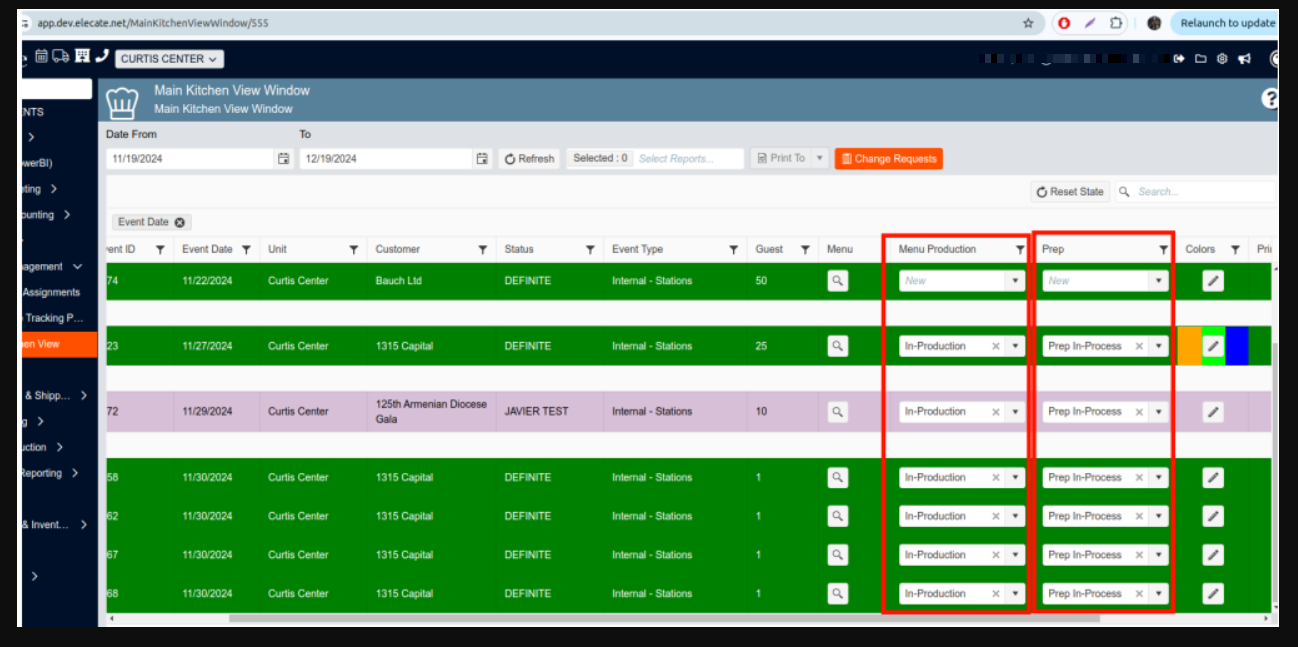The image size is (1298, 647).
Task: Expand Menu Production dropdown for Bauch Ltd row
Action: coord(1015,281)
